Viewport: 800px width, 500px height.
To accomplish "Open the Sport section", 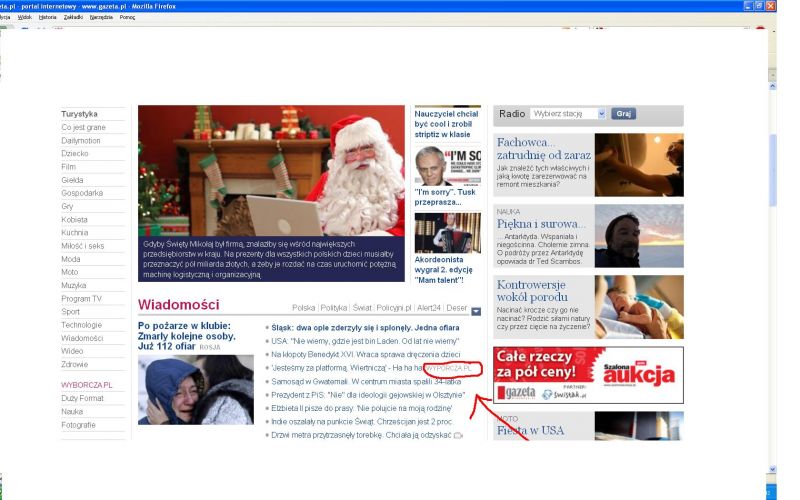I will pos(70,311).
